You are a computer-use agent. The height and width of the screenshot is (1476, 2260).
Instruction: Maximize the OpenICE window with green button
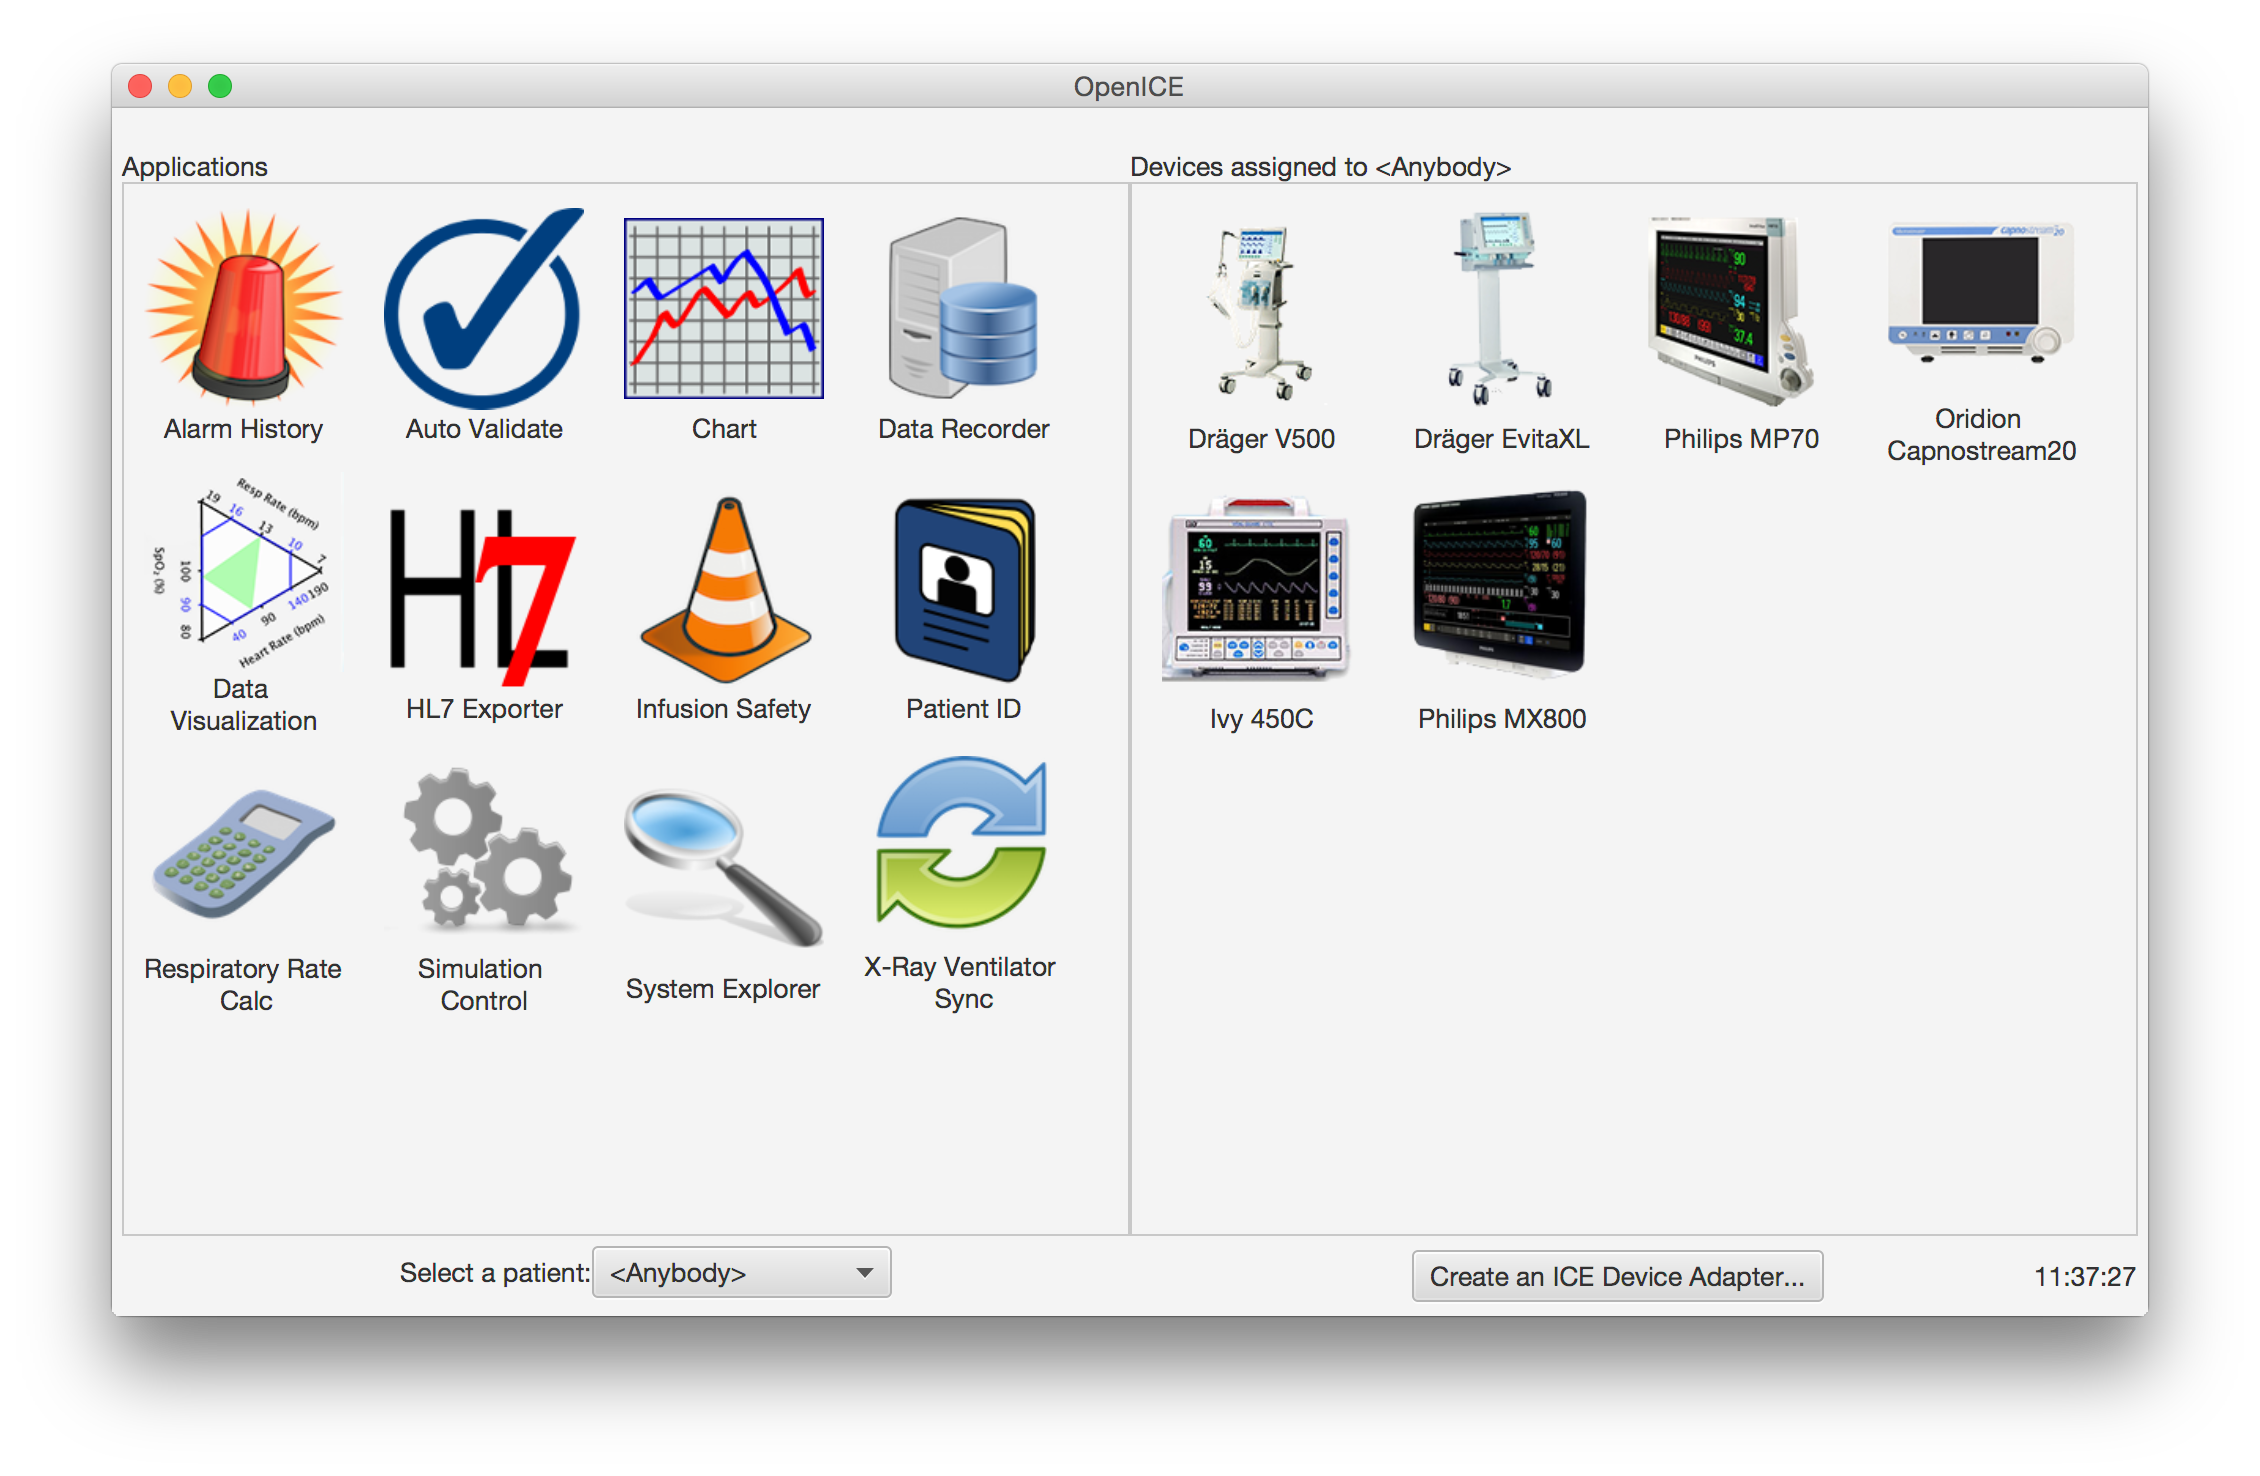coord(220,87)
